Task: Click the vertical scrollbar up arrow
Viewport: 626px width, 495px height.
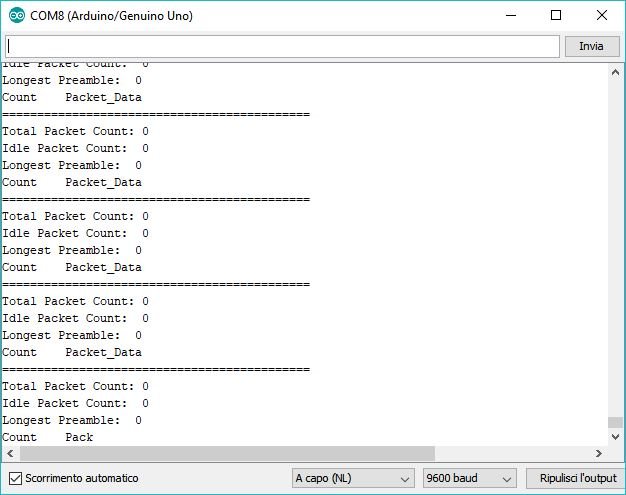Action: [615, 73]
